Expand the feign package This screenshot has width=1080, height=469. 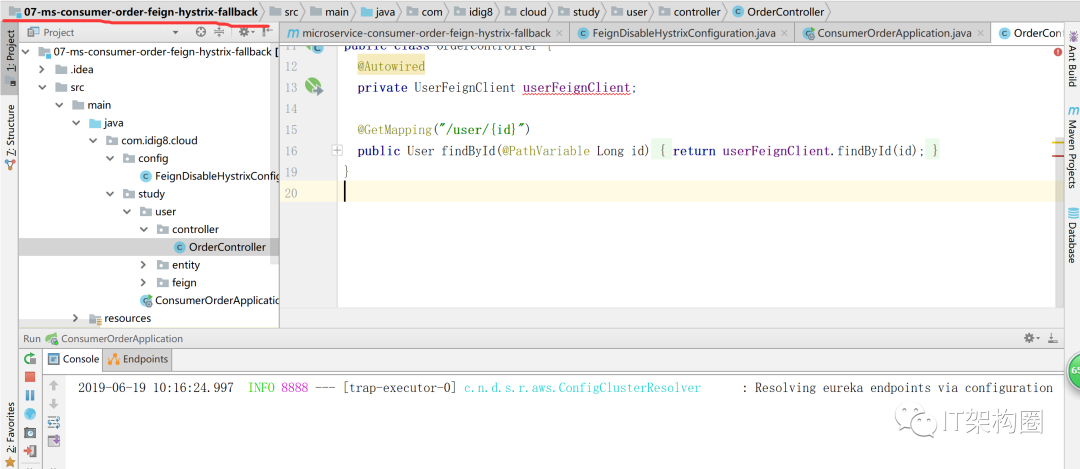coord(143,282)
